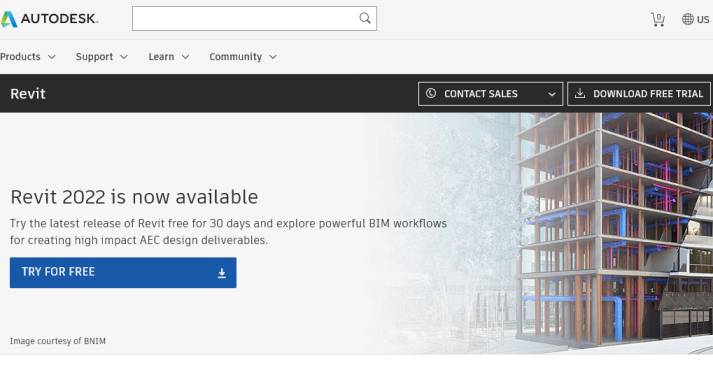Click the download icon beside Download Free Trial
The height and width of the screenshot is (370, 713).
(580, 93)
